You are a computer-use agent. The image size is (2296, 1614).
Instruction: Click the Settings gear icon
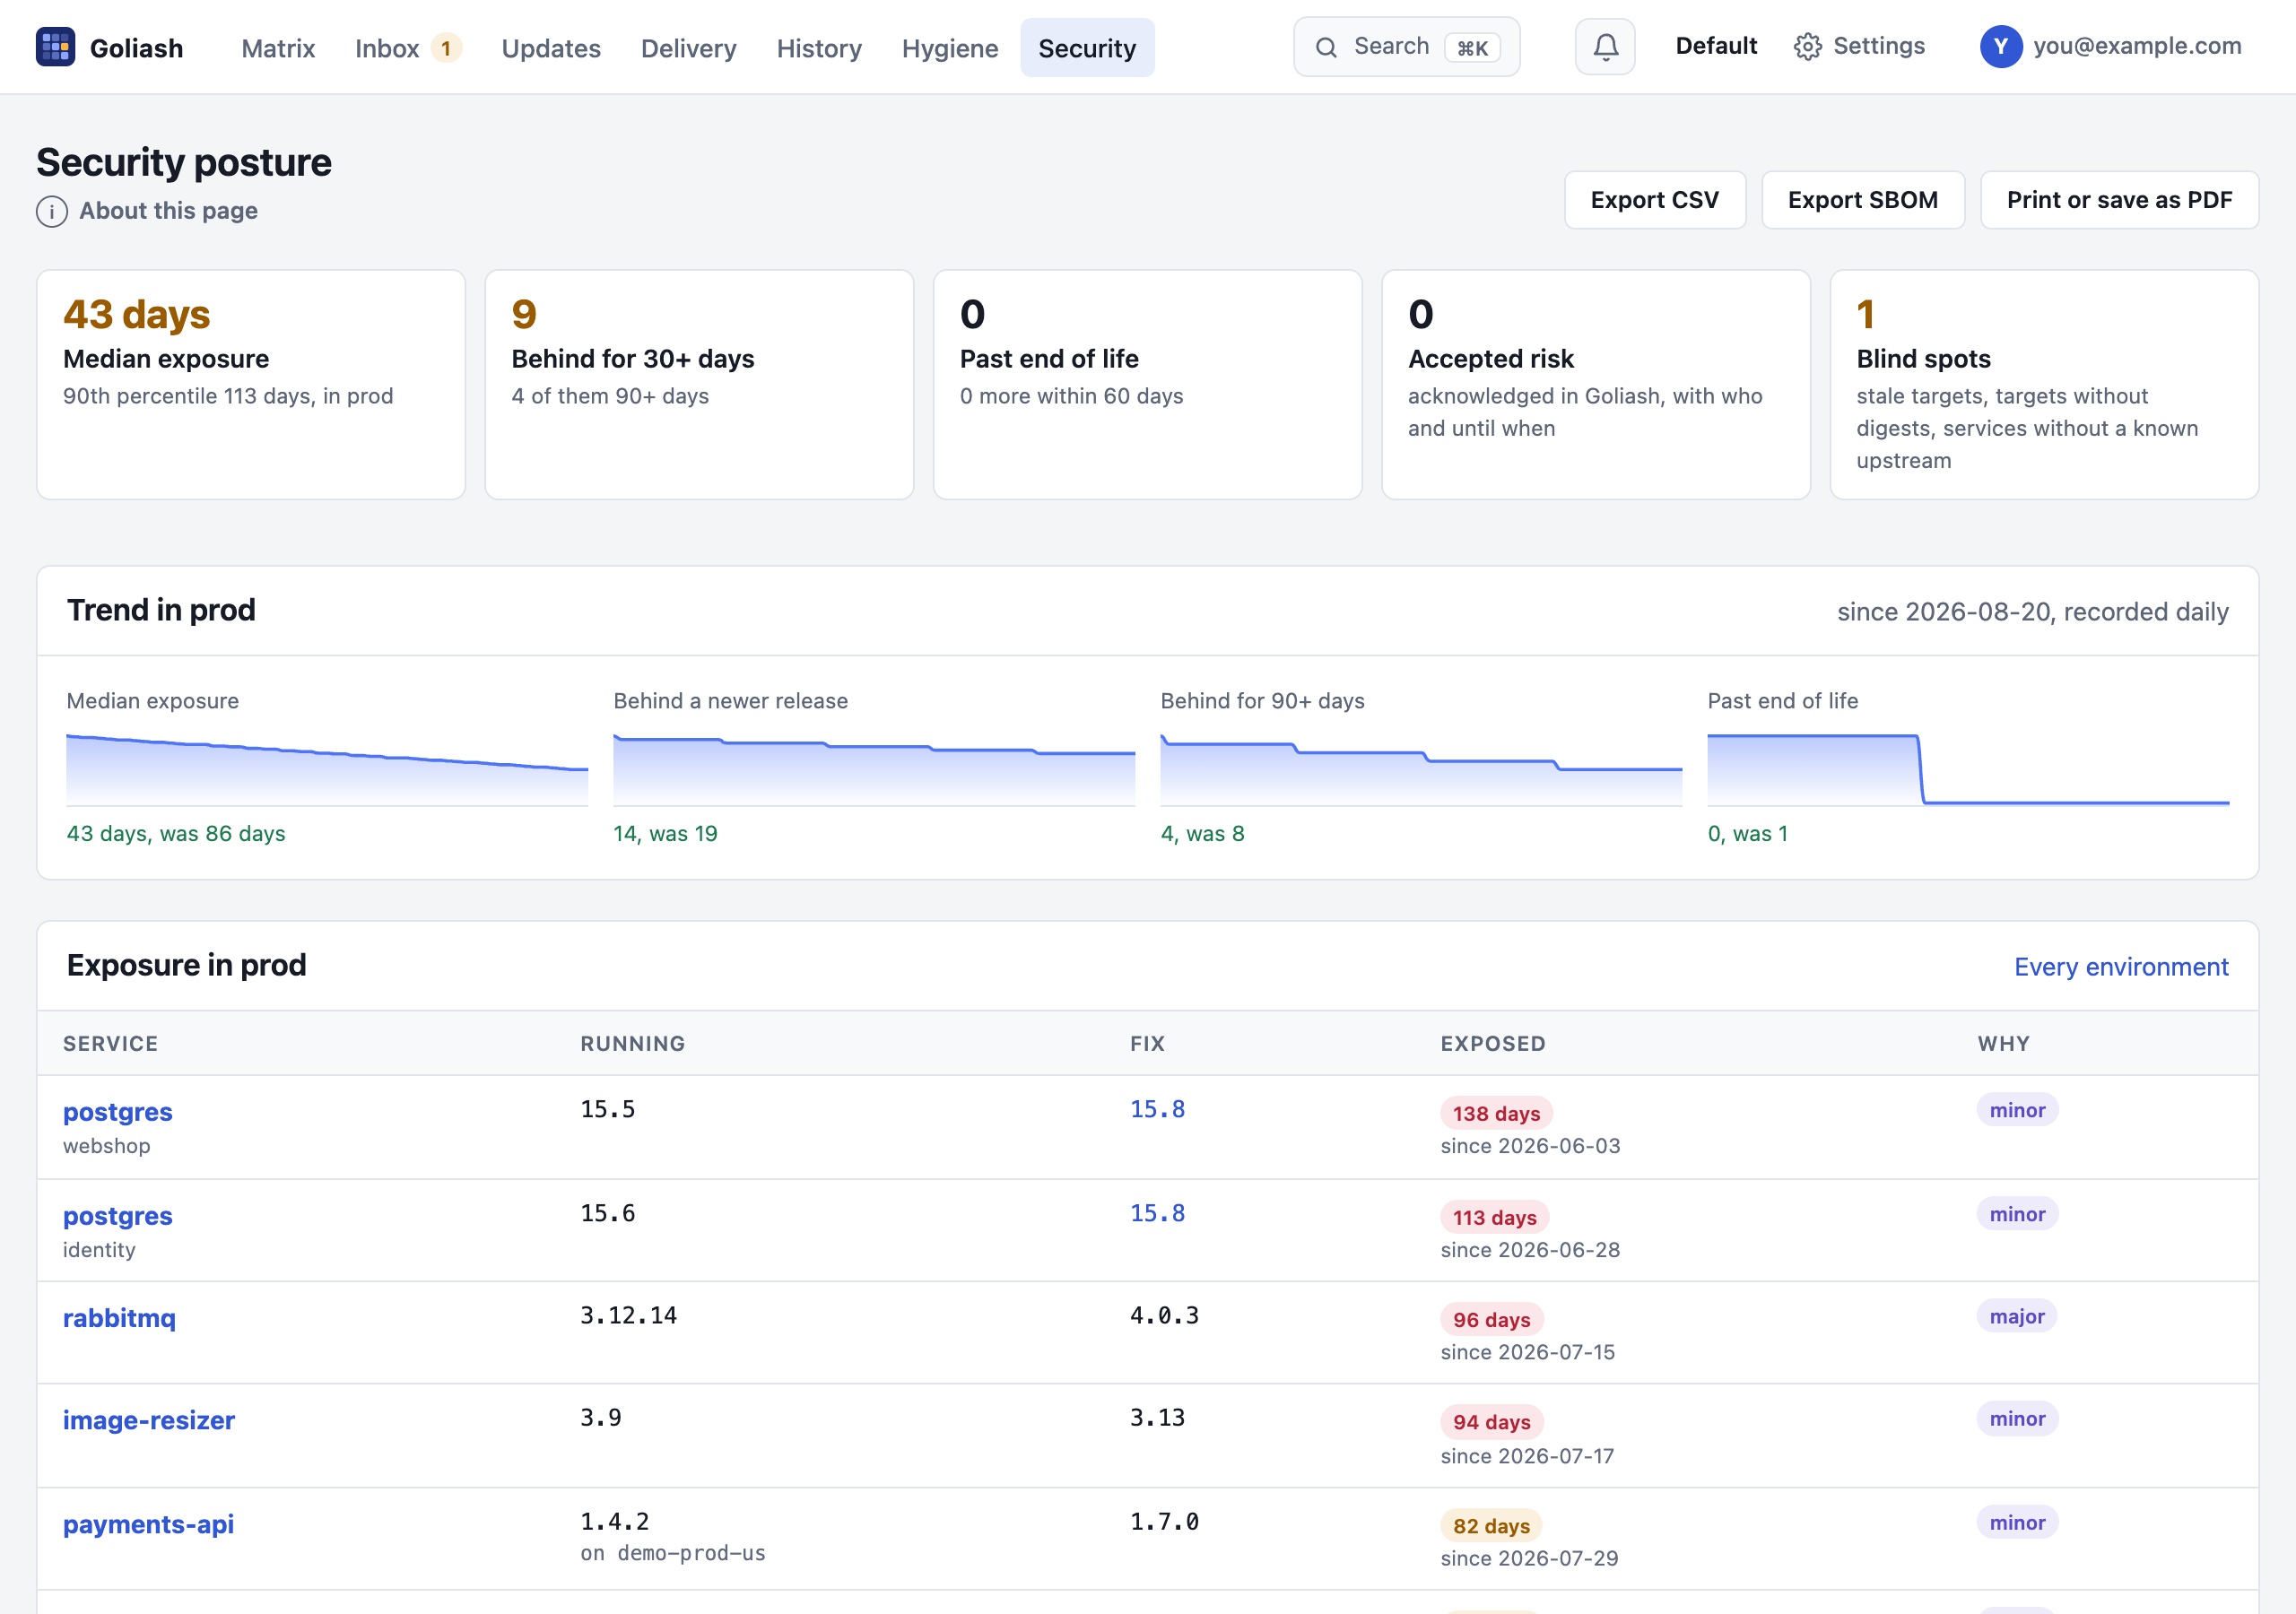click(1807, 47)
